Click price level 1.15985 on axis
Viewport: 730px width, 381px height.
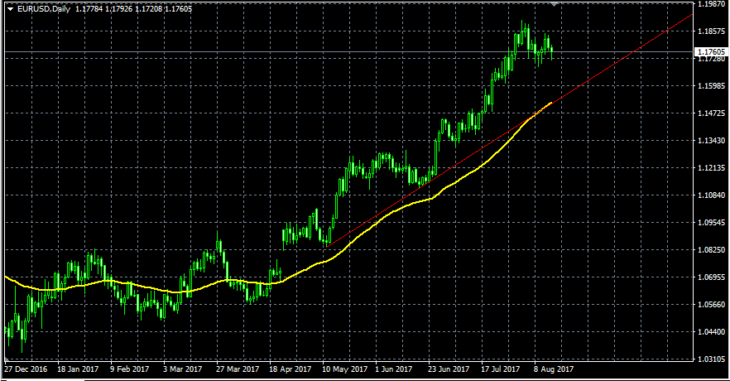point(711,86)
